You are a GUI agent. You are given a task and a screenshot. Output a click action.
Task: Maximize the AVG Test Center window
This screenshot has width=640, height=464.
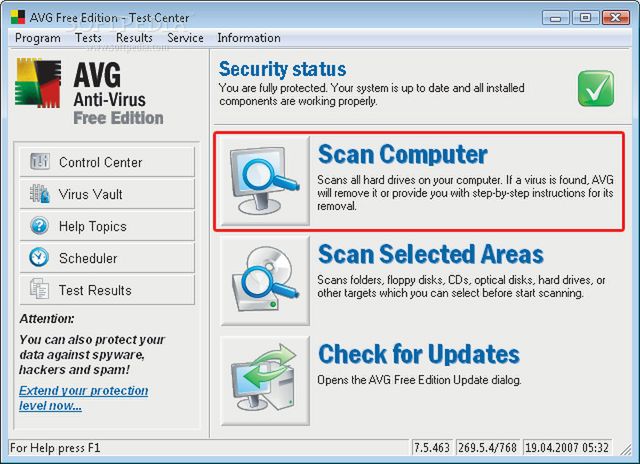pos(585,18)
